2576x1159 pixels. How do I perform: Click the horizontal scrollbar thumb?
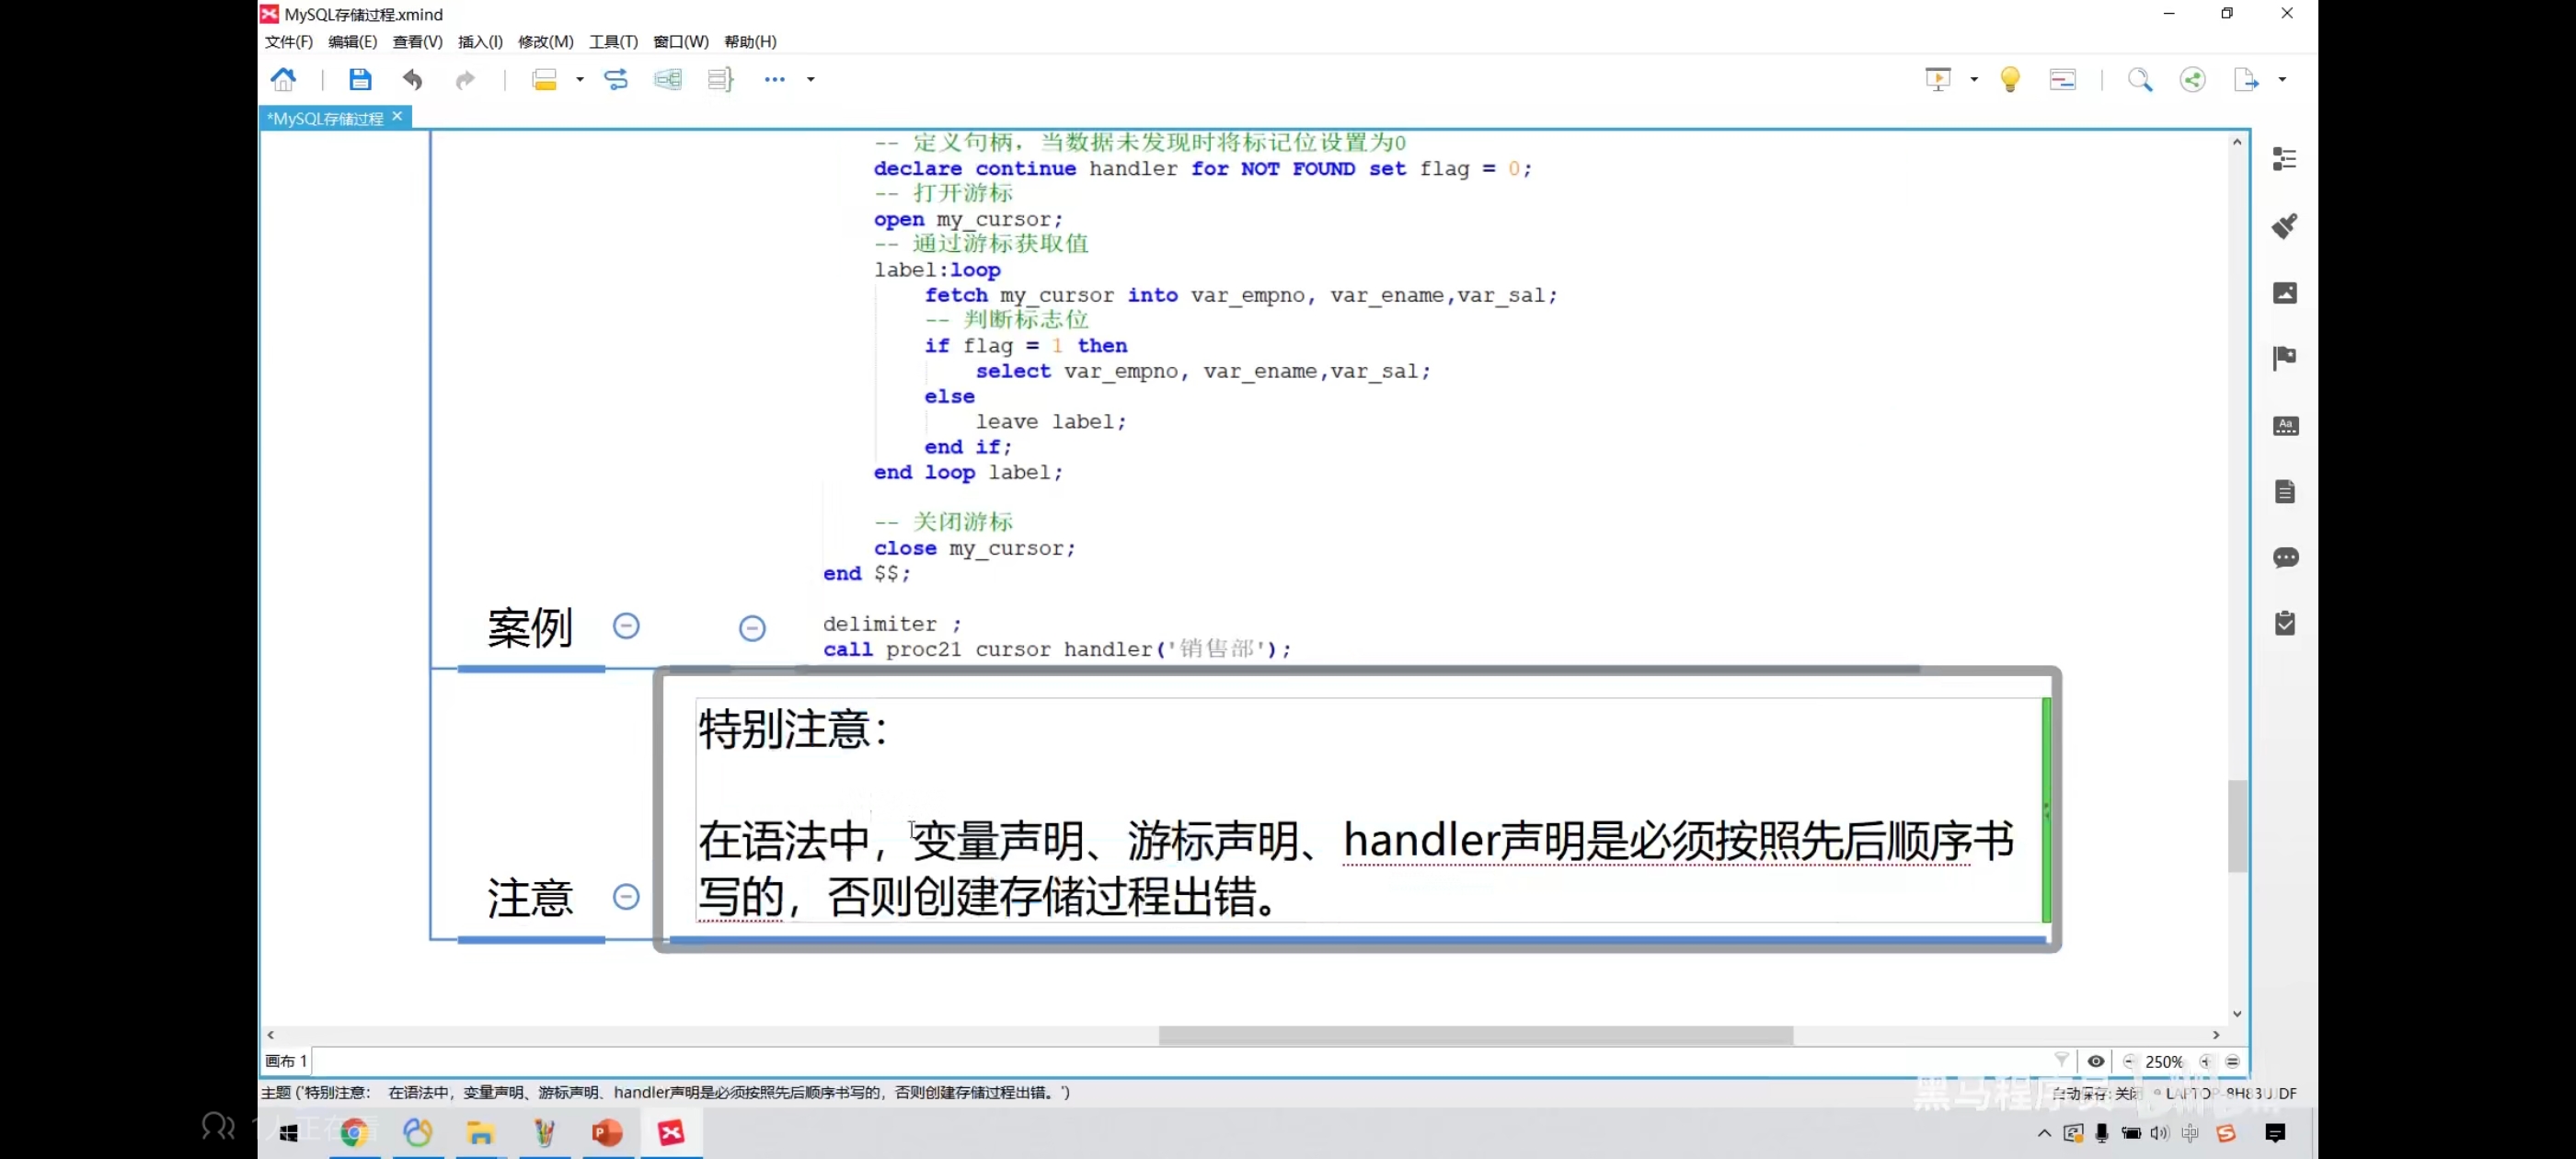click(1475, 1035)
